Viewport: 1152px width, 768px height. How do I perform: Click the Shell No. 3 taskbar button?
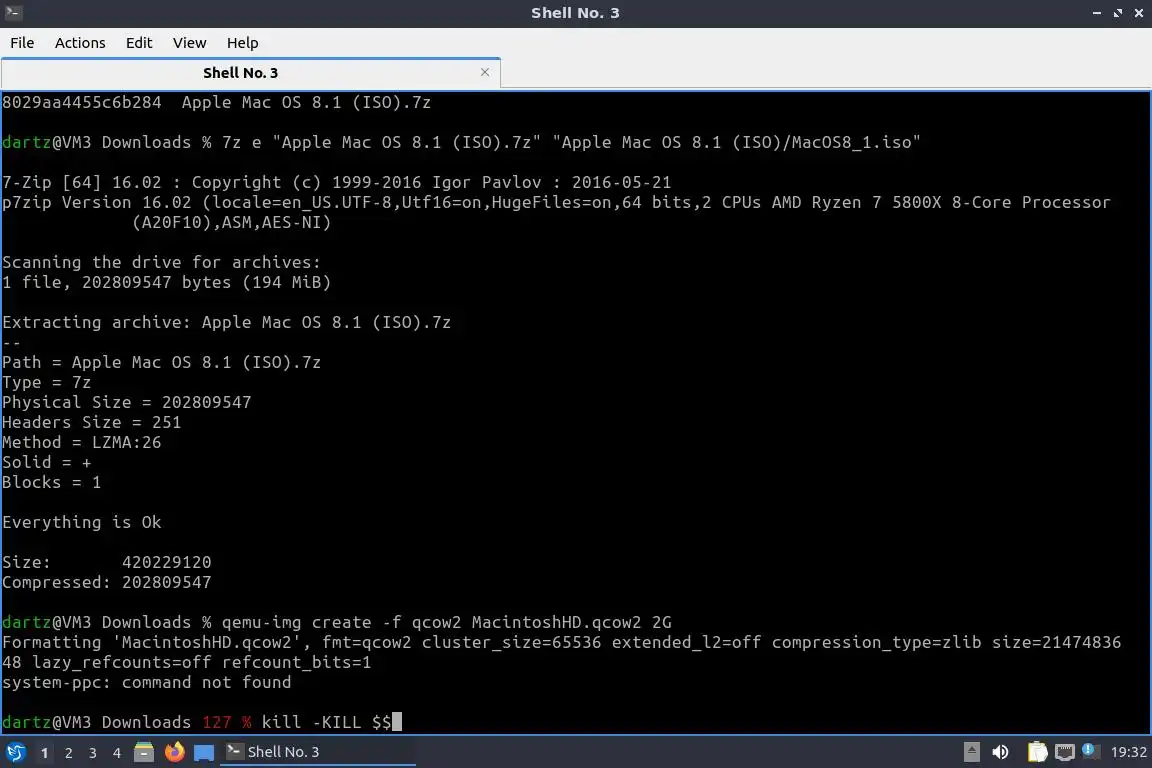(317, 752)
